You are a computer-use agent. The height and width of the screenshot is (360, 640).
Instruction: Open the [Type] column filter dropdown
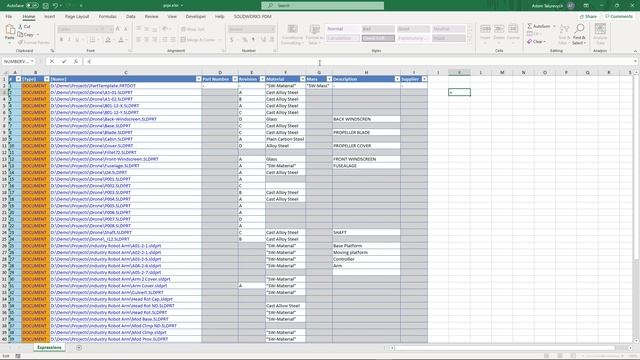point(47,79)
